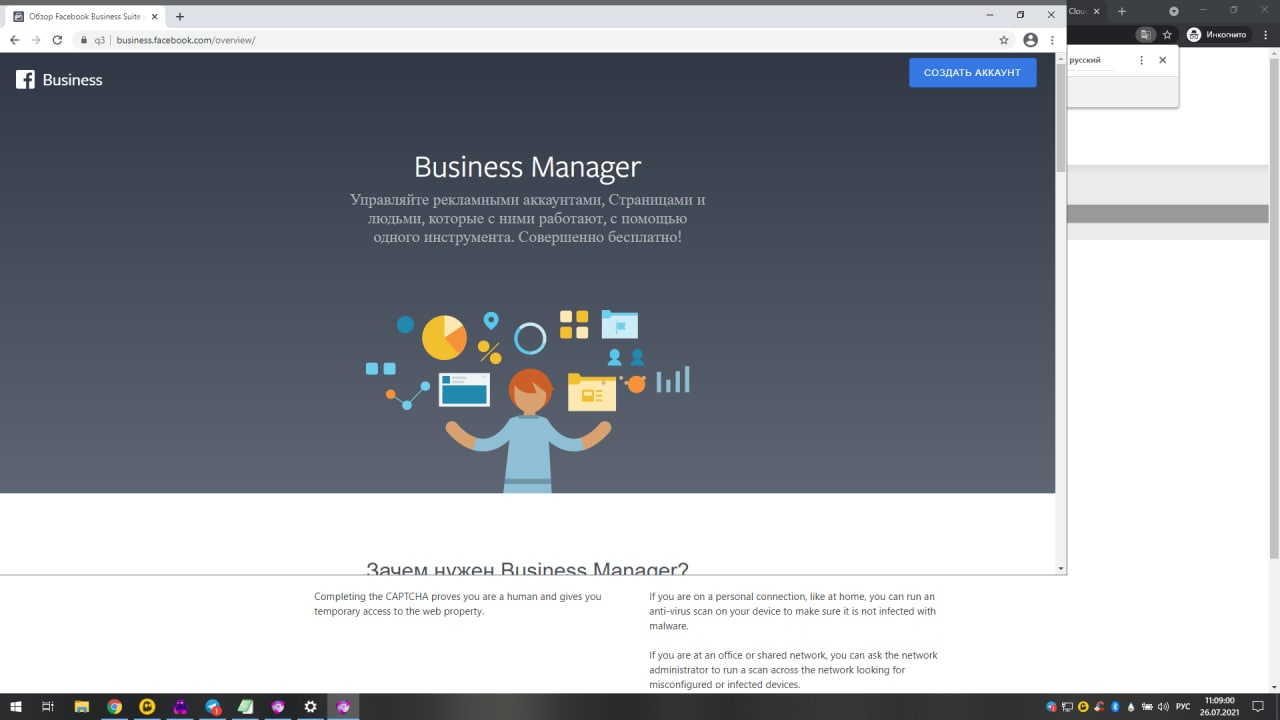This screenshot has height=720, width=1280.
Task: Click the 'office or shared network' paragraph
Action: tap(793, 670)
